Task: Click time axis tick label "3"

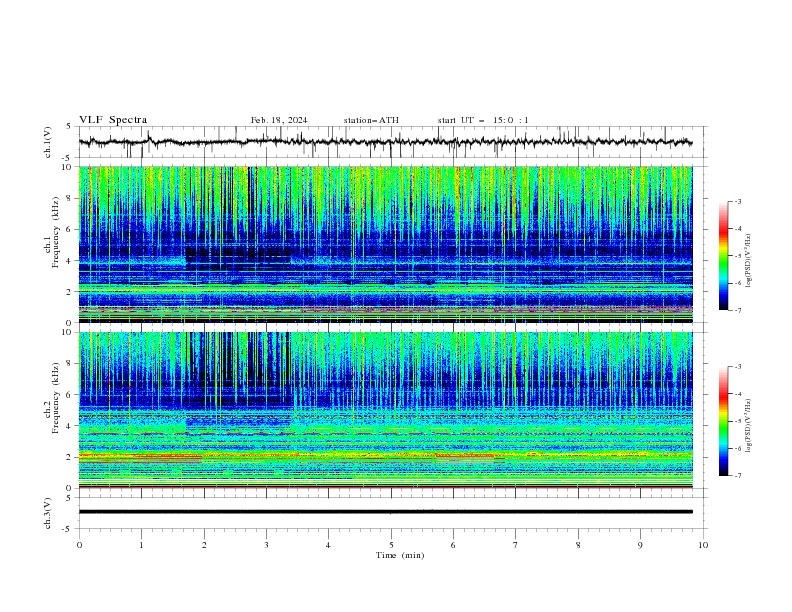Action: [266, 545]
